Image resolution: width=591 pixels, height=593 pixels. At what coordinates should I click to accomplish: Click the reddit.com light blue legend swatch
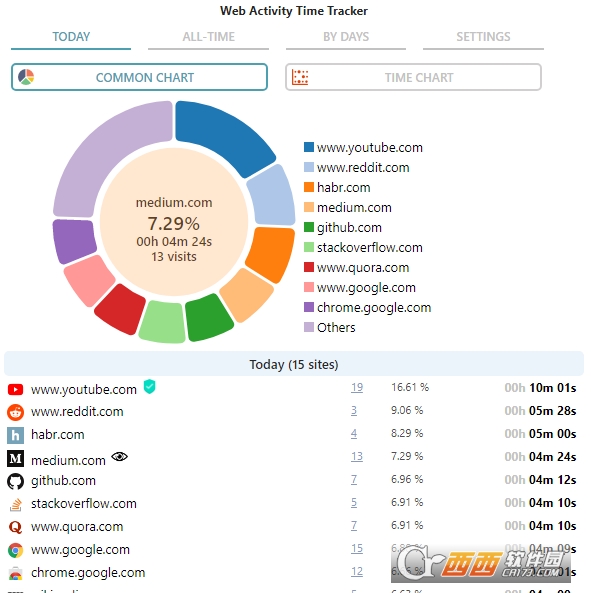pos(309,167)
